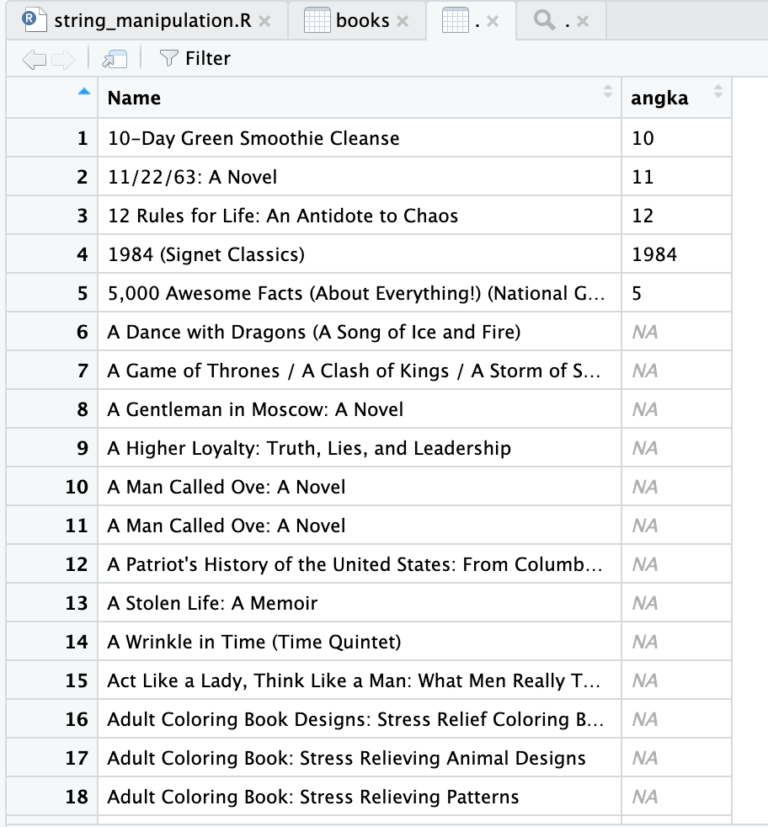Click sort arrows on angka column
Image resolution: width=768 pixels, height=827 pixels.
point(716,93)
